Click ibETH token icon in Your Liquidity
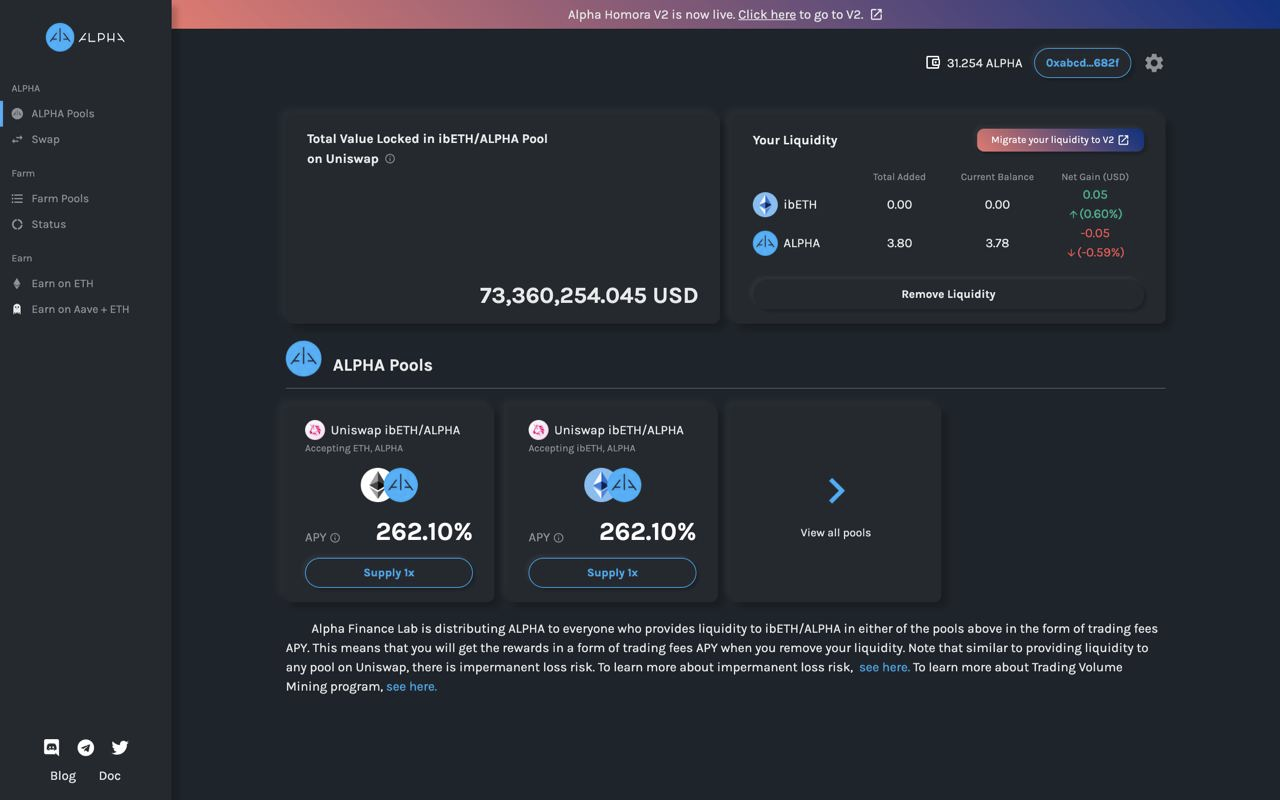The height and width of the screenshot is (800, 1280). pyautogui.click(x=765, y=204)
